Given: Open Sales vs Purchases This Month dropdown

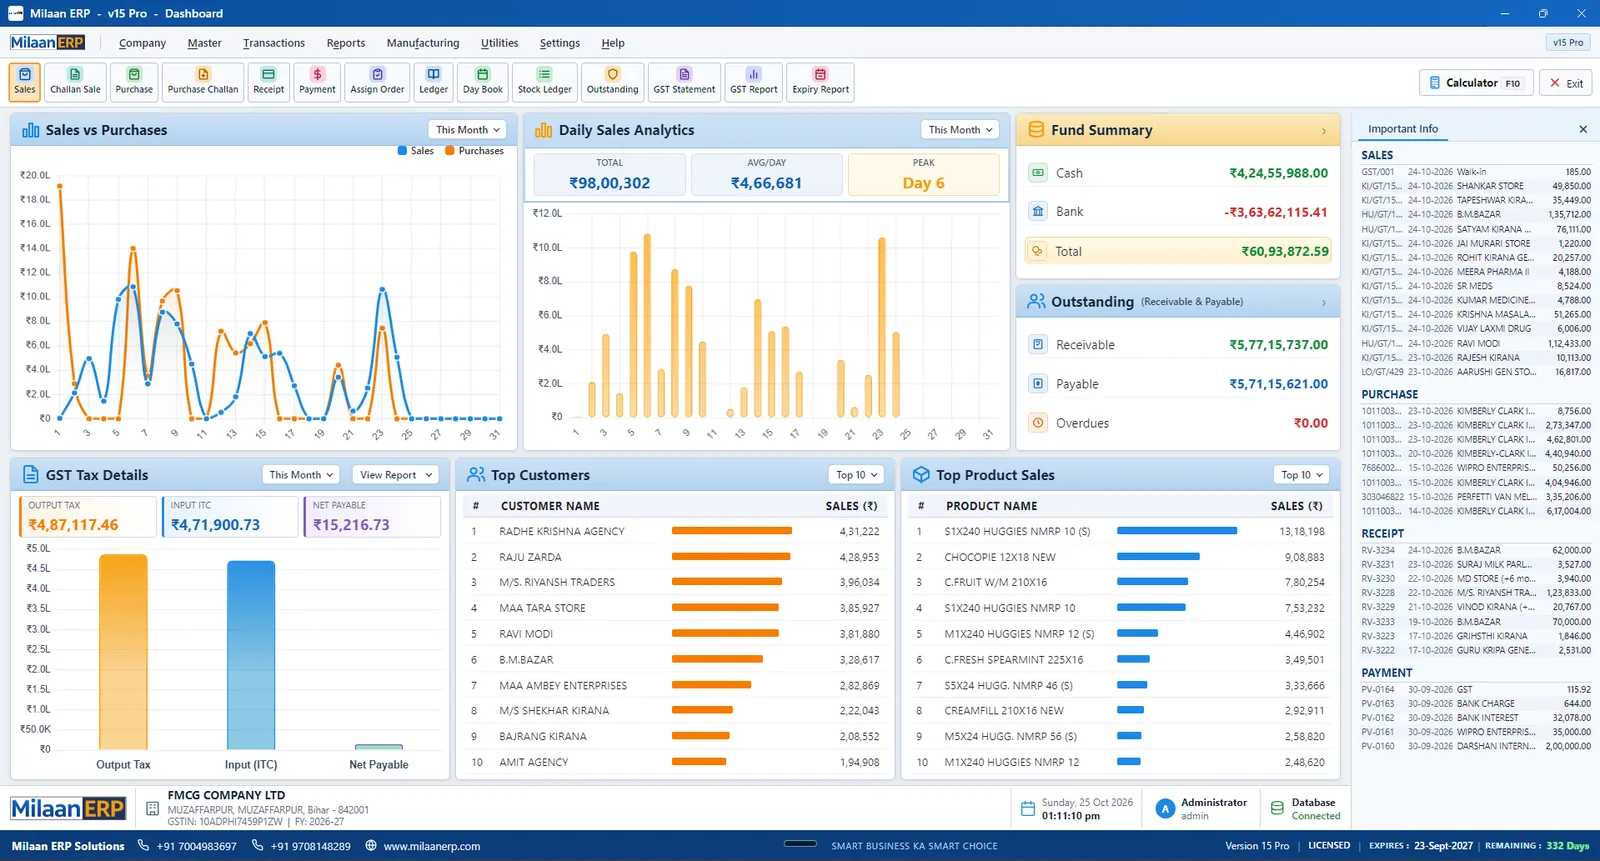Looking at the screenshot, I should (467, 130).
